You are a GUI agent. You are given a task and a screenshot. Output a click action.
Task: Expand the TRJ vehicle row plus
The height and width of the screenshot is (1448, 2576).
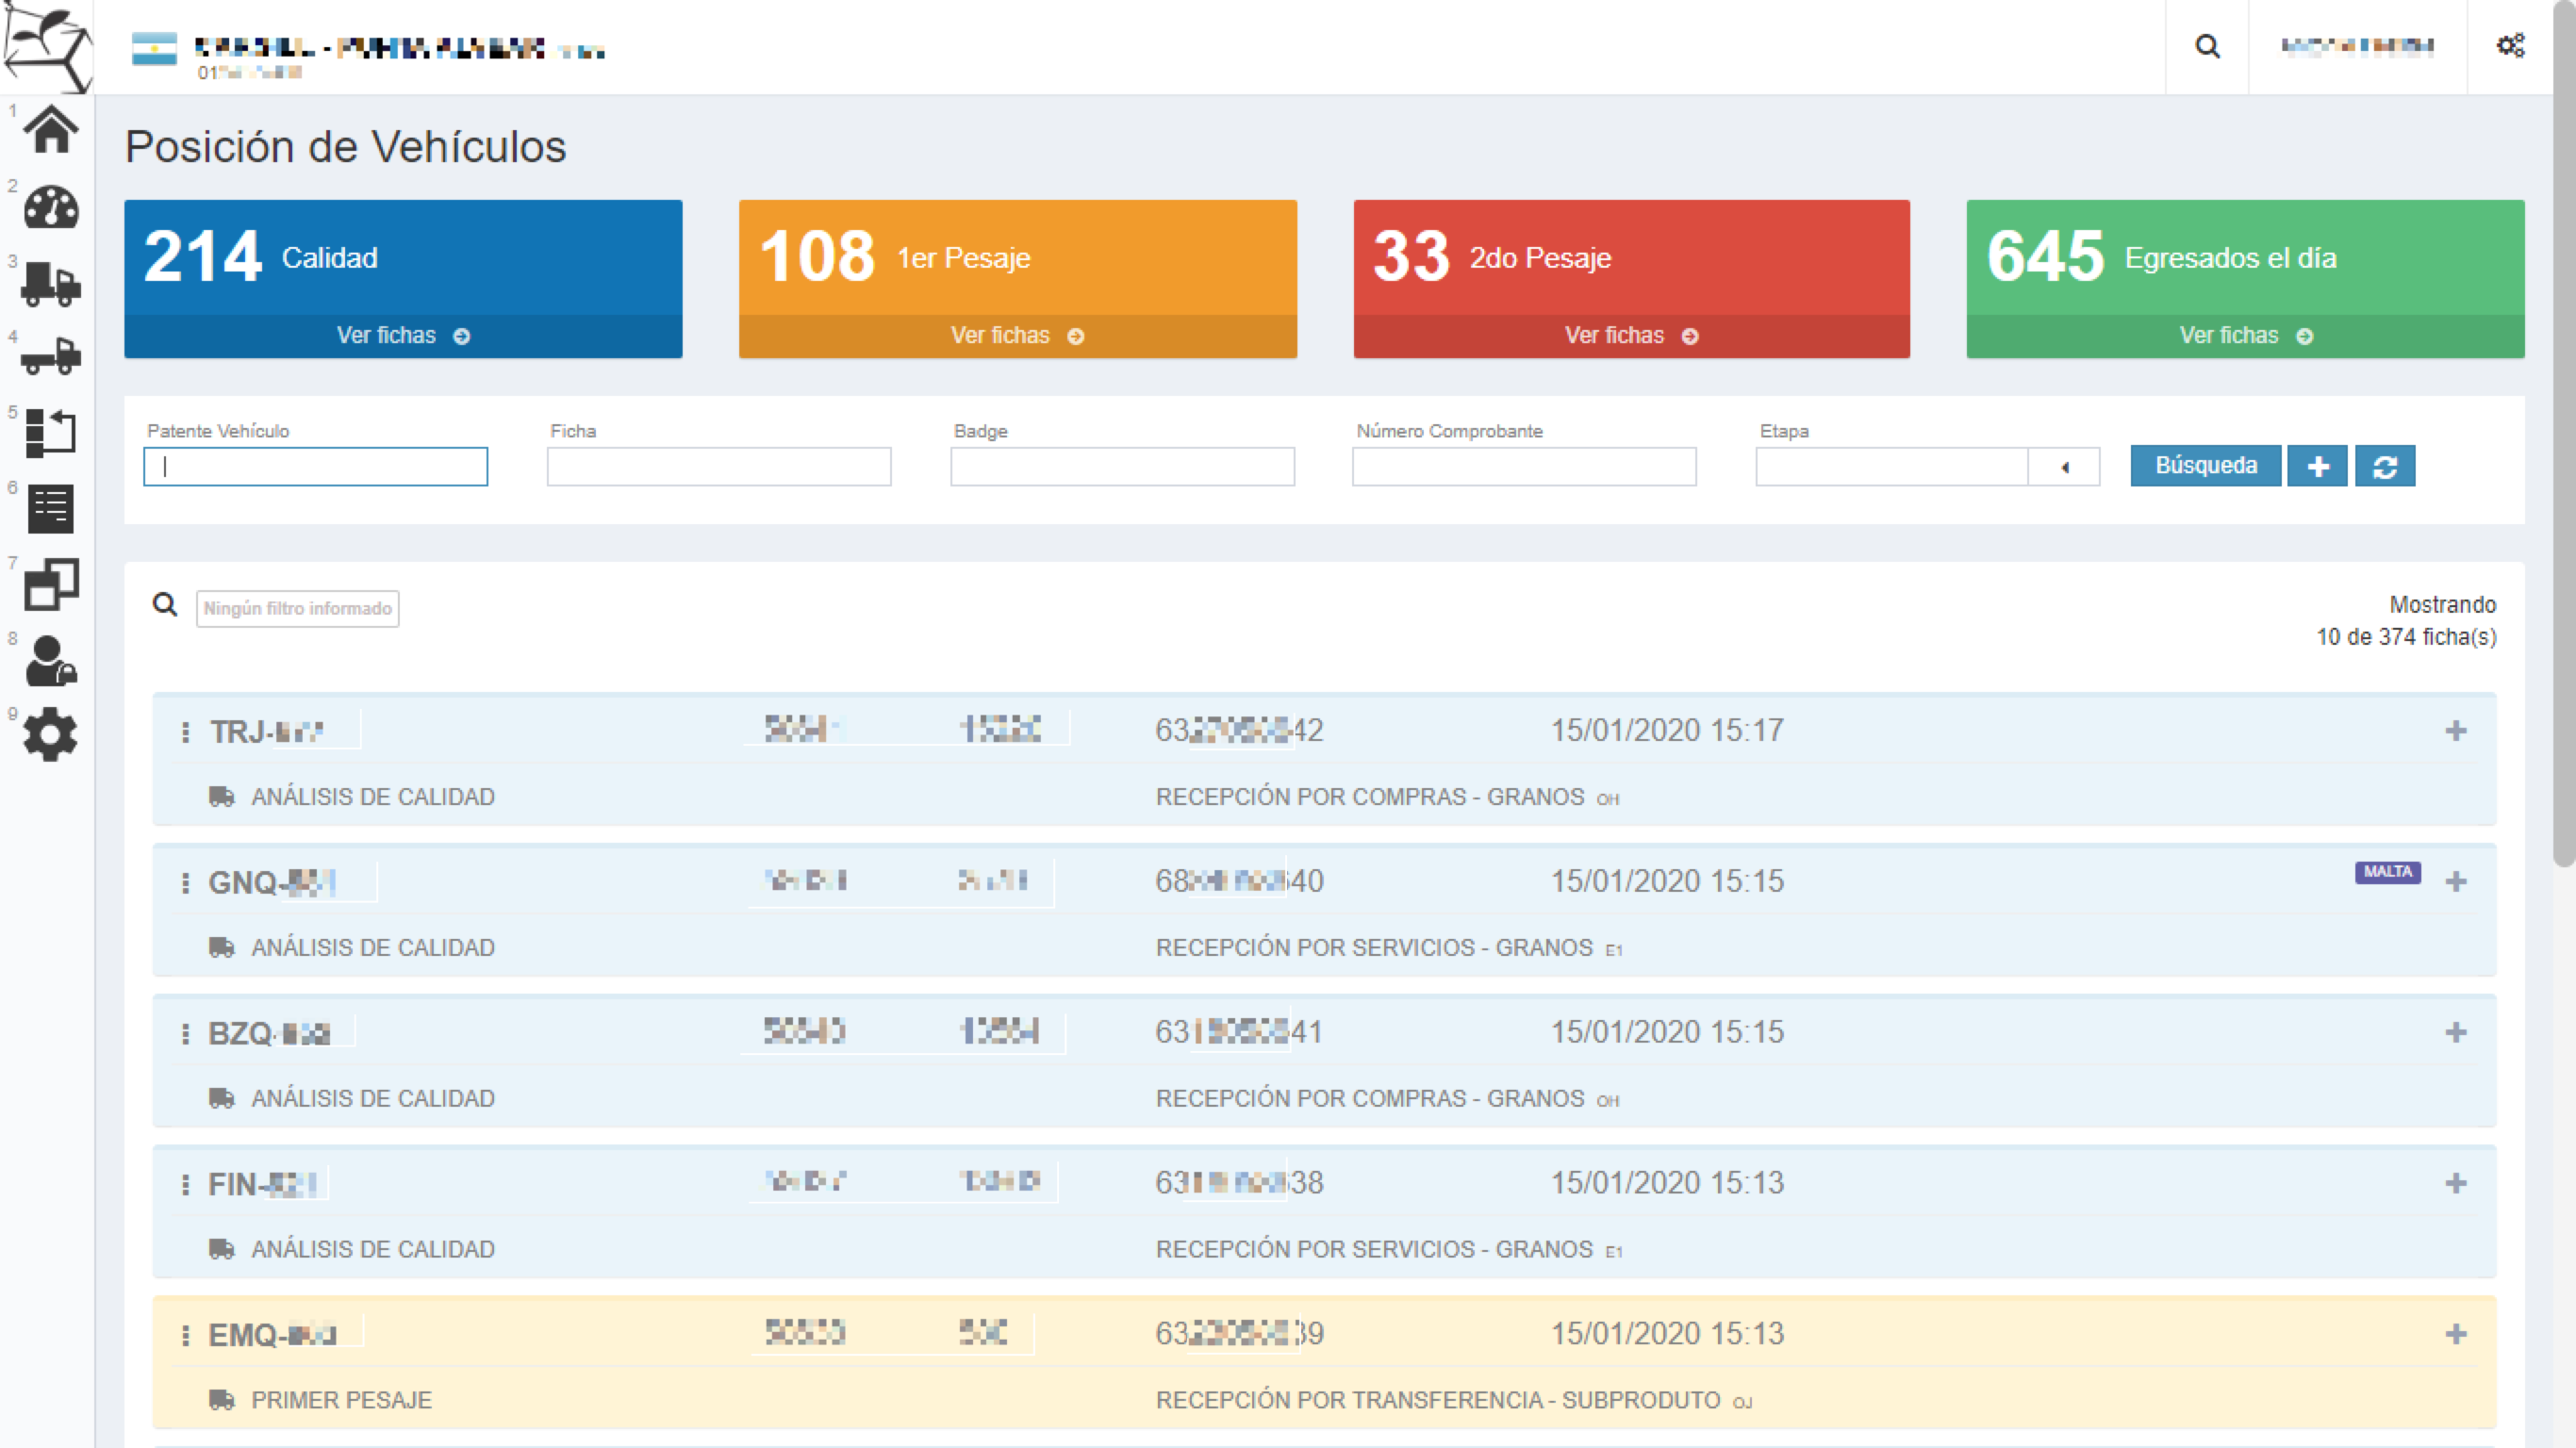coord(2455,731)
